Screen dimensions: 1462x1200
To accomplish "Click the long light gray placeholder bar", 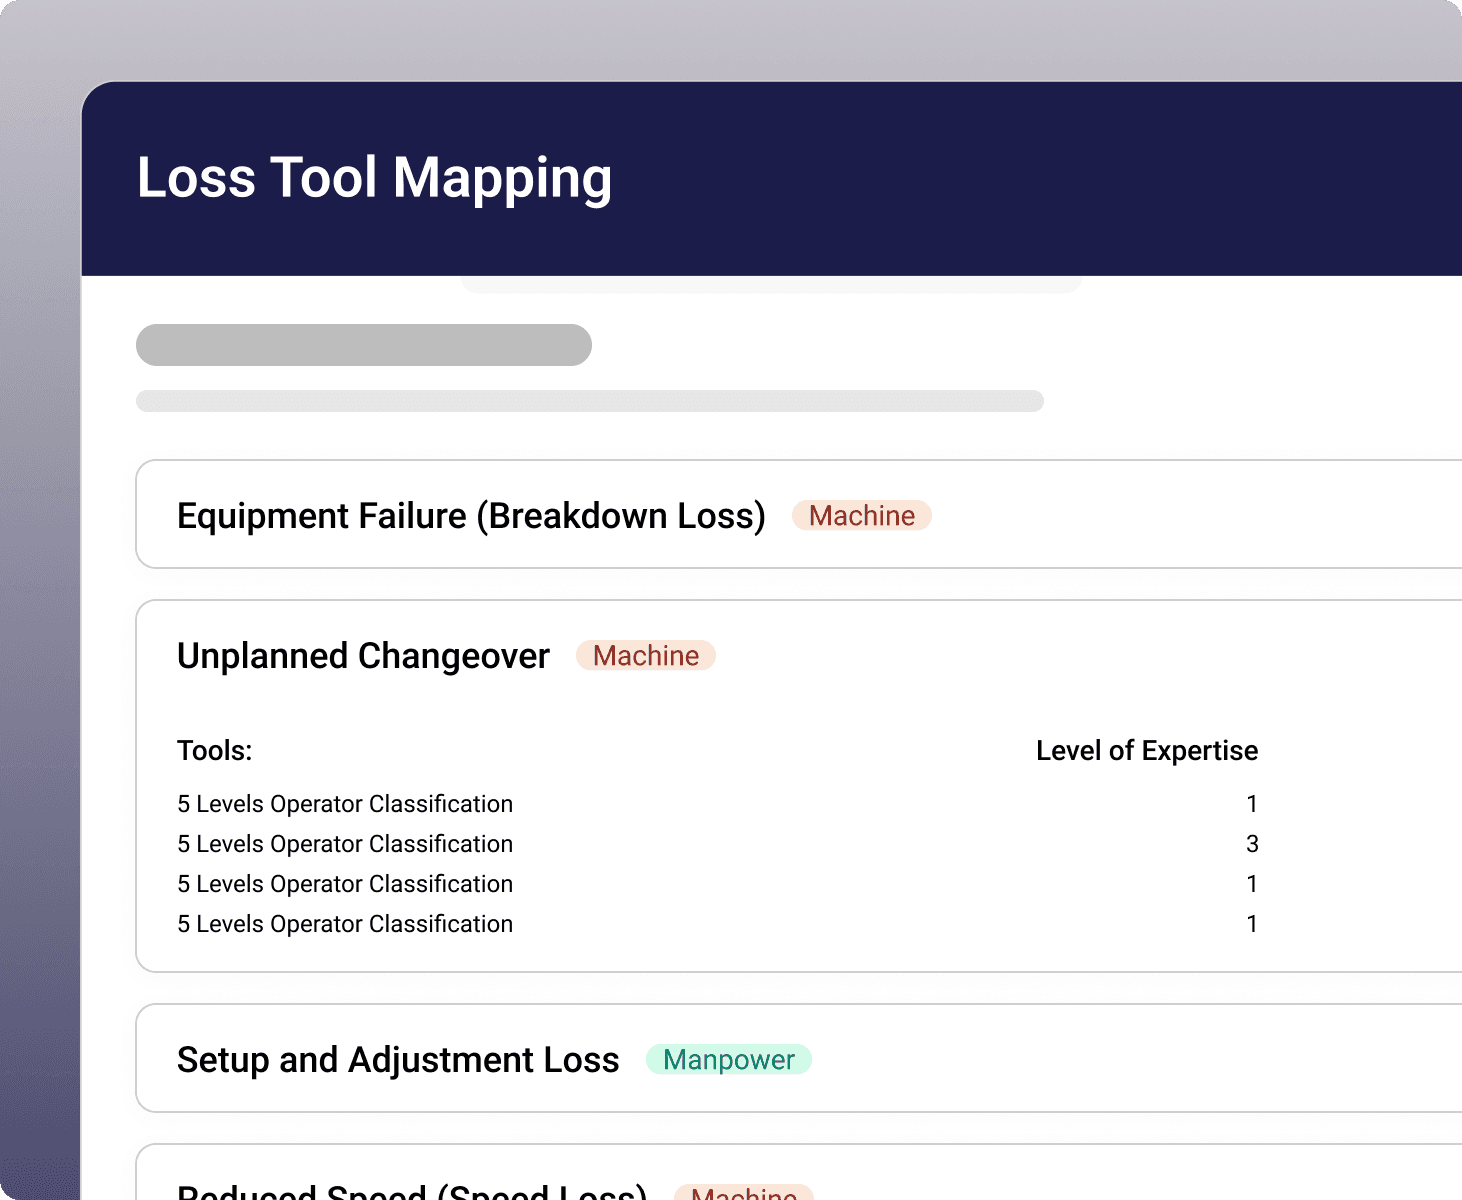I will pyautogui.click(x=590, y=401).
